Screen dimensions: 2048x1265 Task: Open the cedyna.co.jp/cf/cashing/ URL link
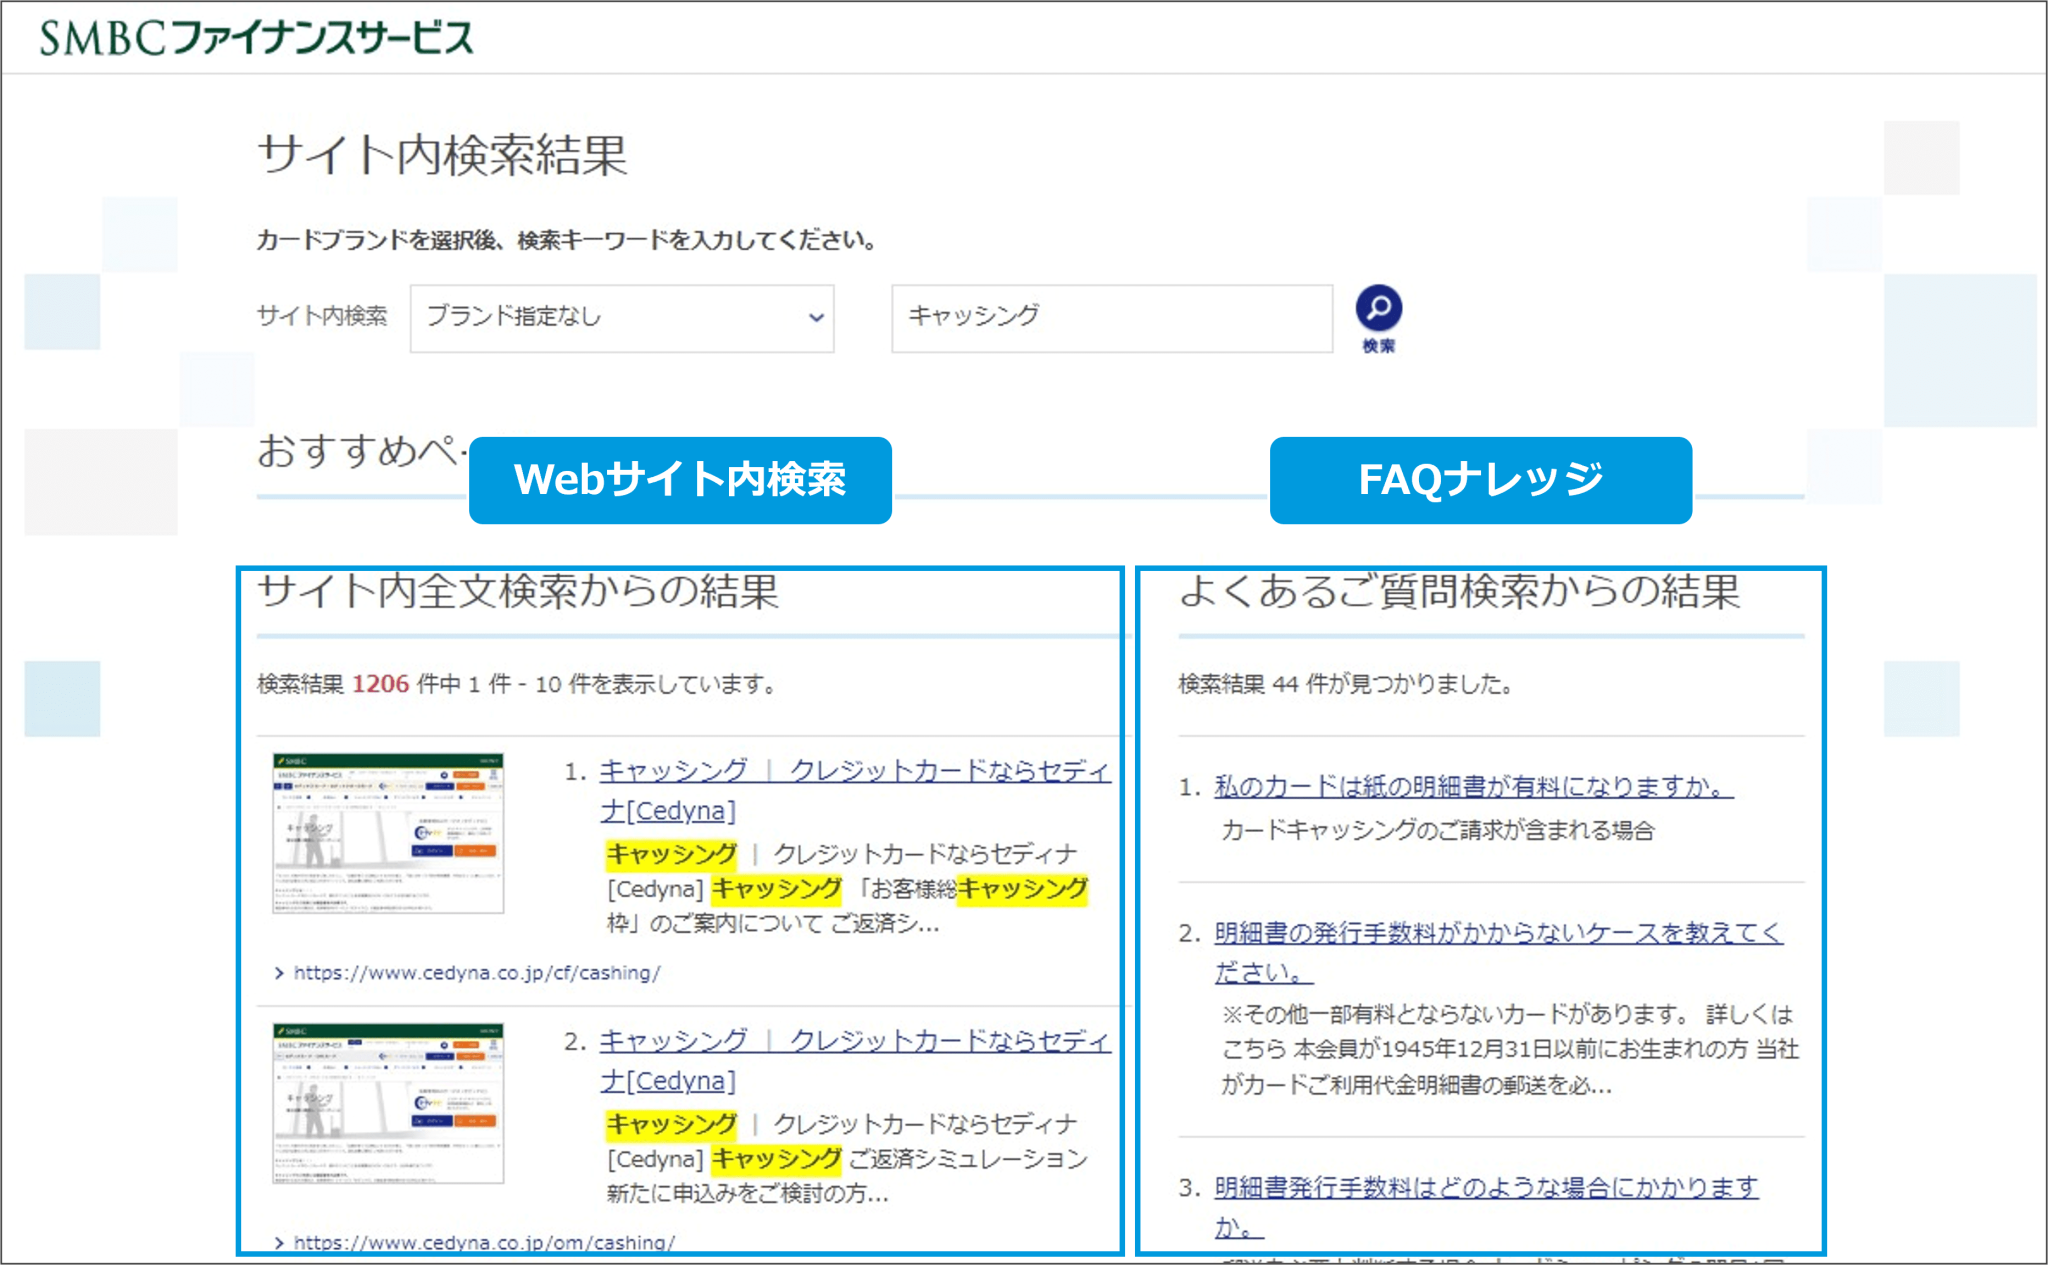coord(477,973)
